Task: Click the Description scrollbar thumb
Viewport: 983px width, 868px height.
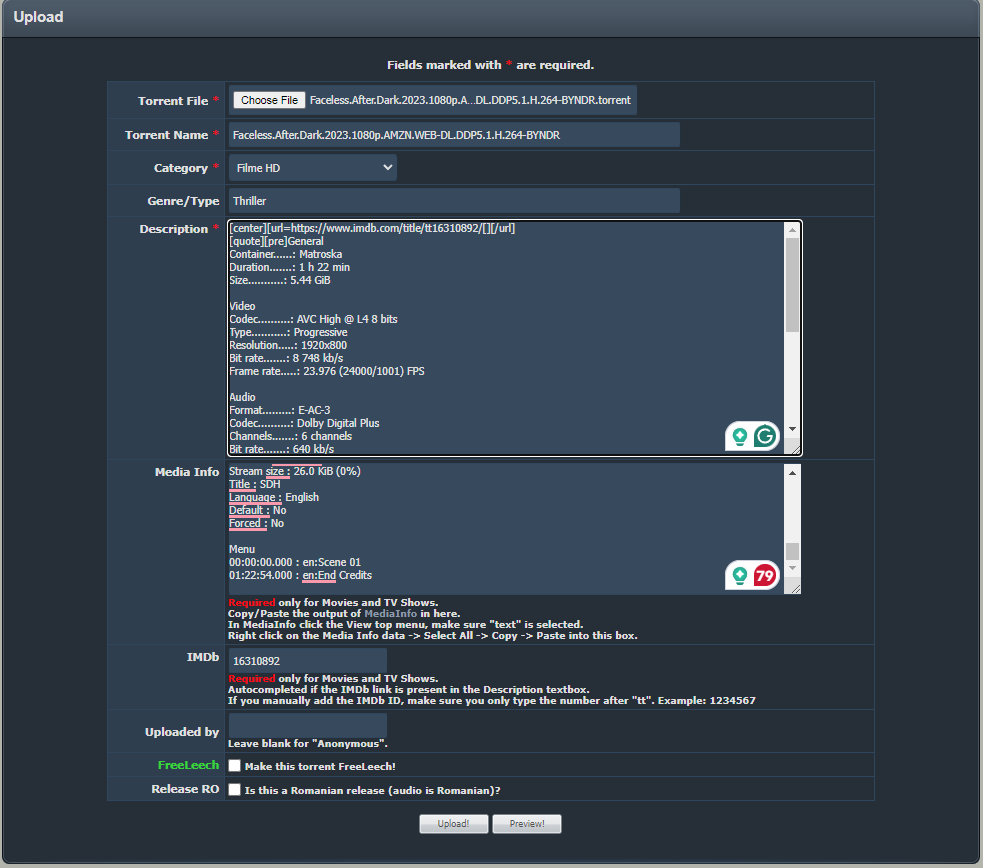Action: pos(793,285)
